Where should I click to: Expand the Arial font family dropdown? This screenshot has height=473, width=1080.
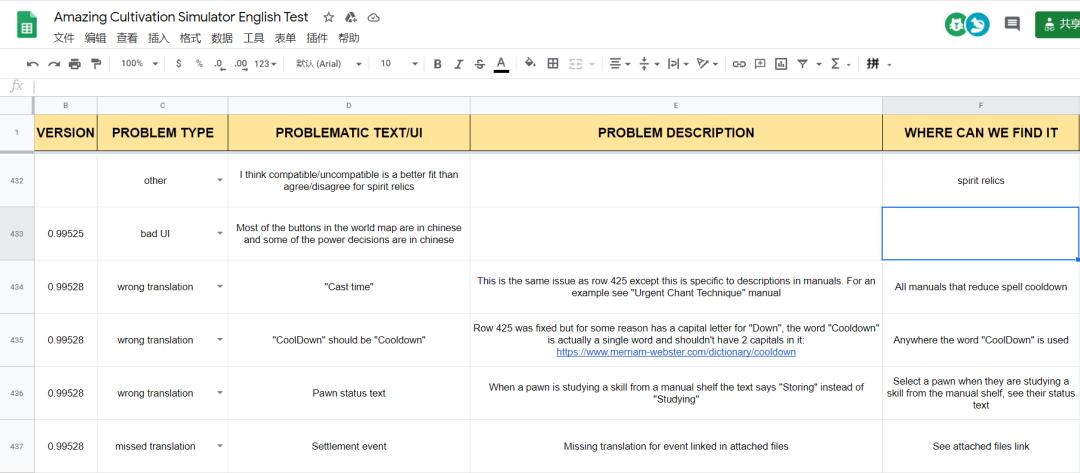coord(332,64)
